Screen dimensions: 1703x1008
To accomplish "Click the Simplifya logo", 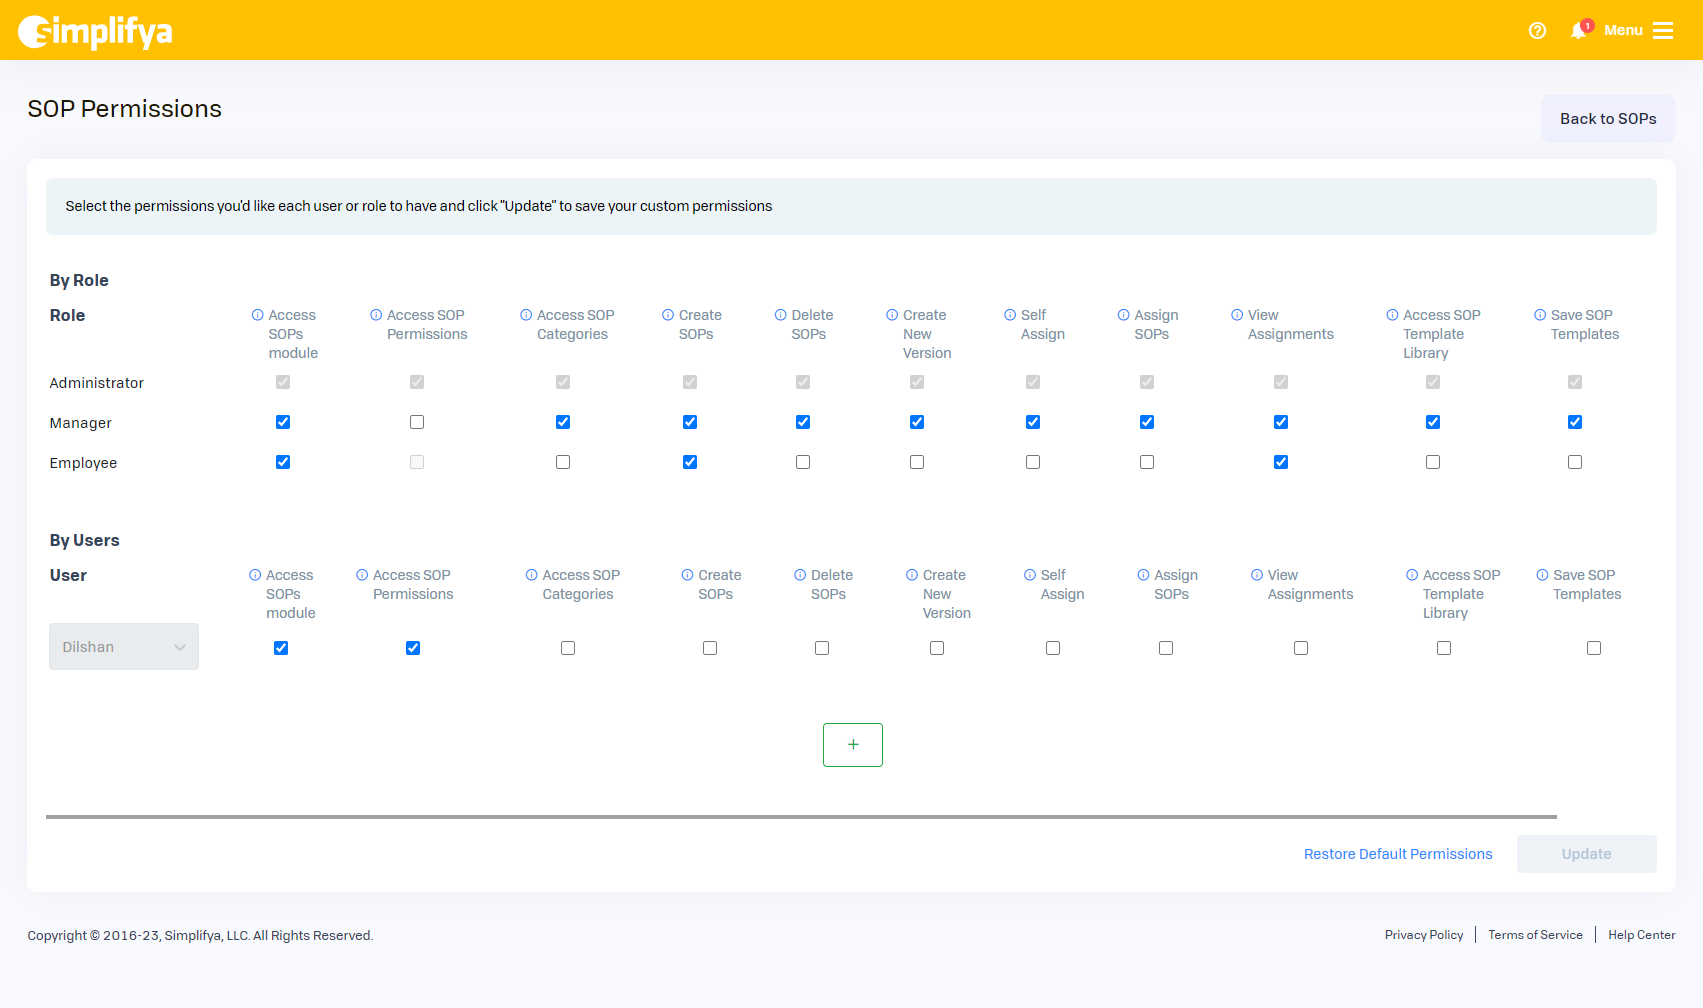I will coord(95,31).
